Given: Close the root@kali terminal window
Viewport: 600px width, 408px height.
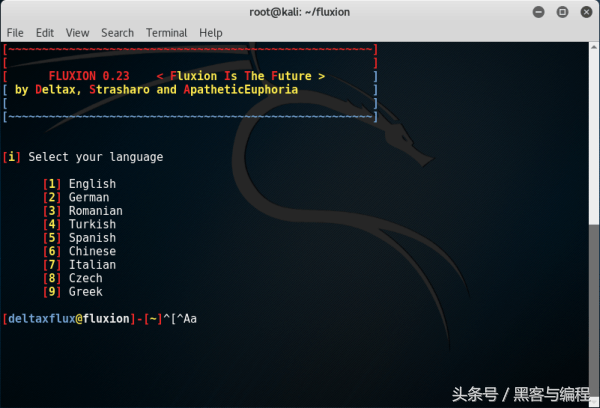Looking at the screenshot, I should (x=586, y=12).
